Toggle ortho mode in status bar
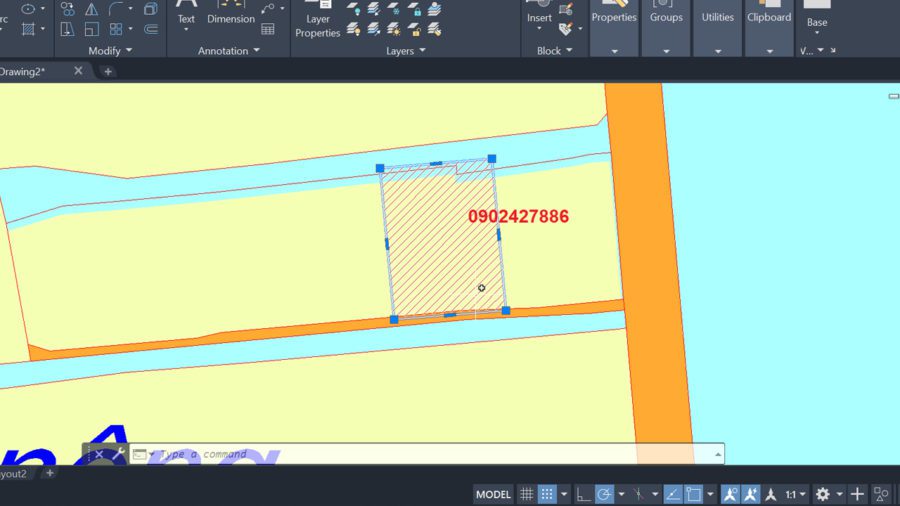900x506 pixels. click(x=583, y=494)
